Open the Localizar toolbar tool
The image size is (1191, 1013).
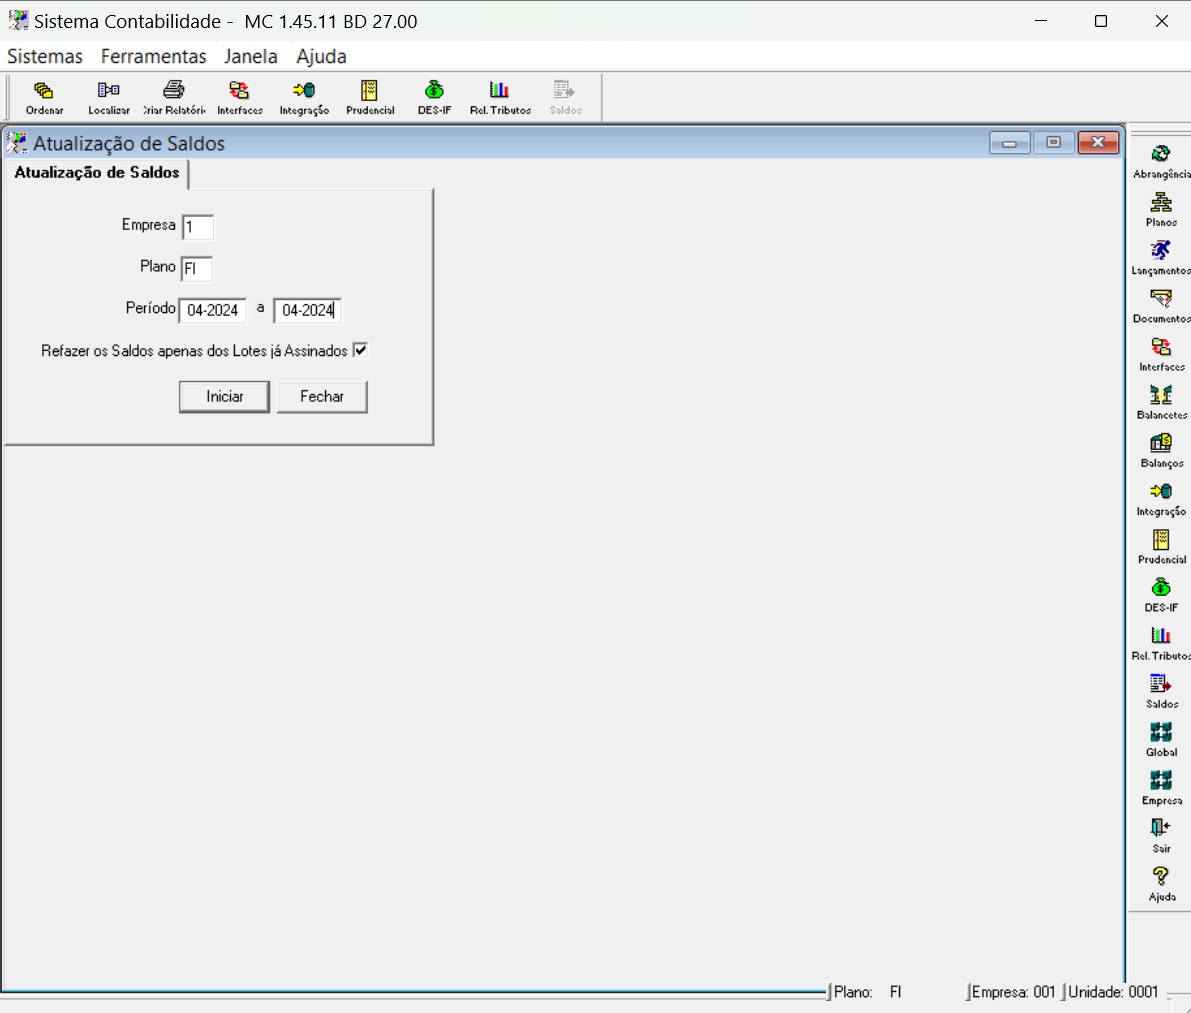pos(109,98)
